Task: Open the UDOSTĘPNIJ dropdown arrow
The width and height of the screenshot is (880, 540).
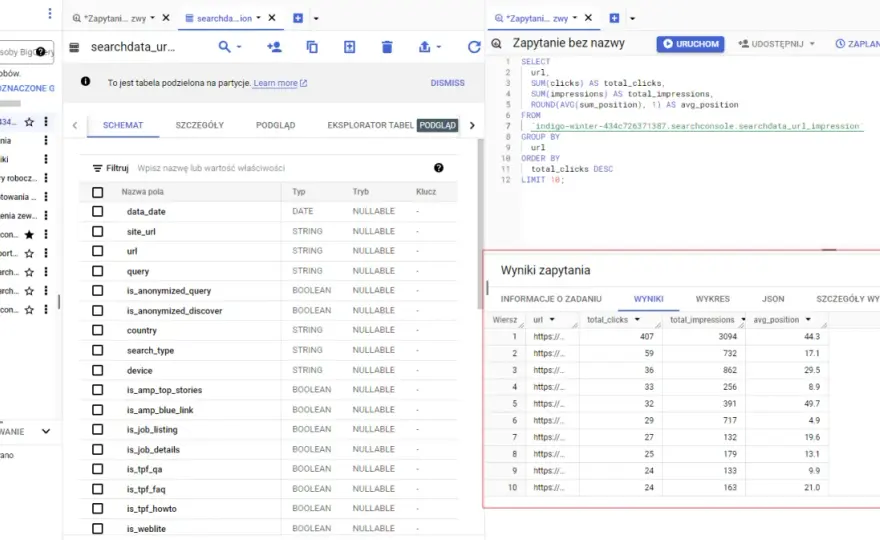Action: tap(812, 44)
